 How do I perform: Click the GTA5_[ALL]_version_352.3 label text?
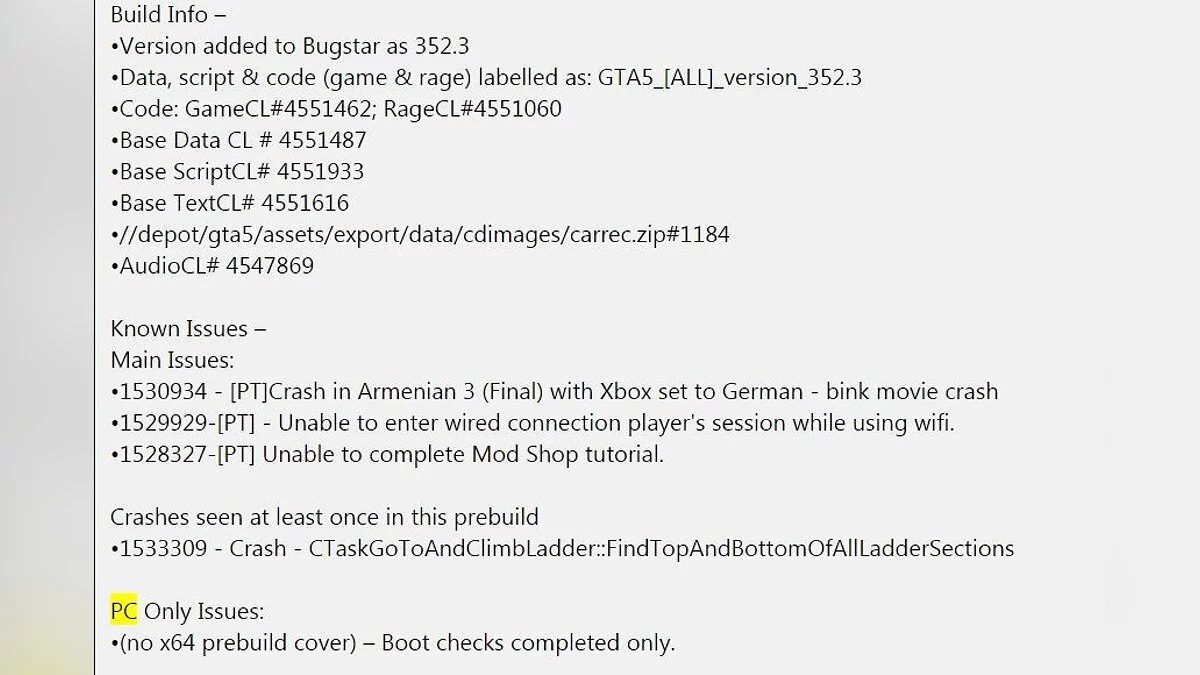730,78
